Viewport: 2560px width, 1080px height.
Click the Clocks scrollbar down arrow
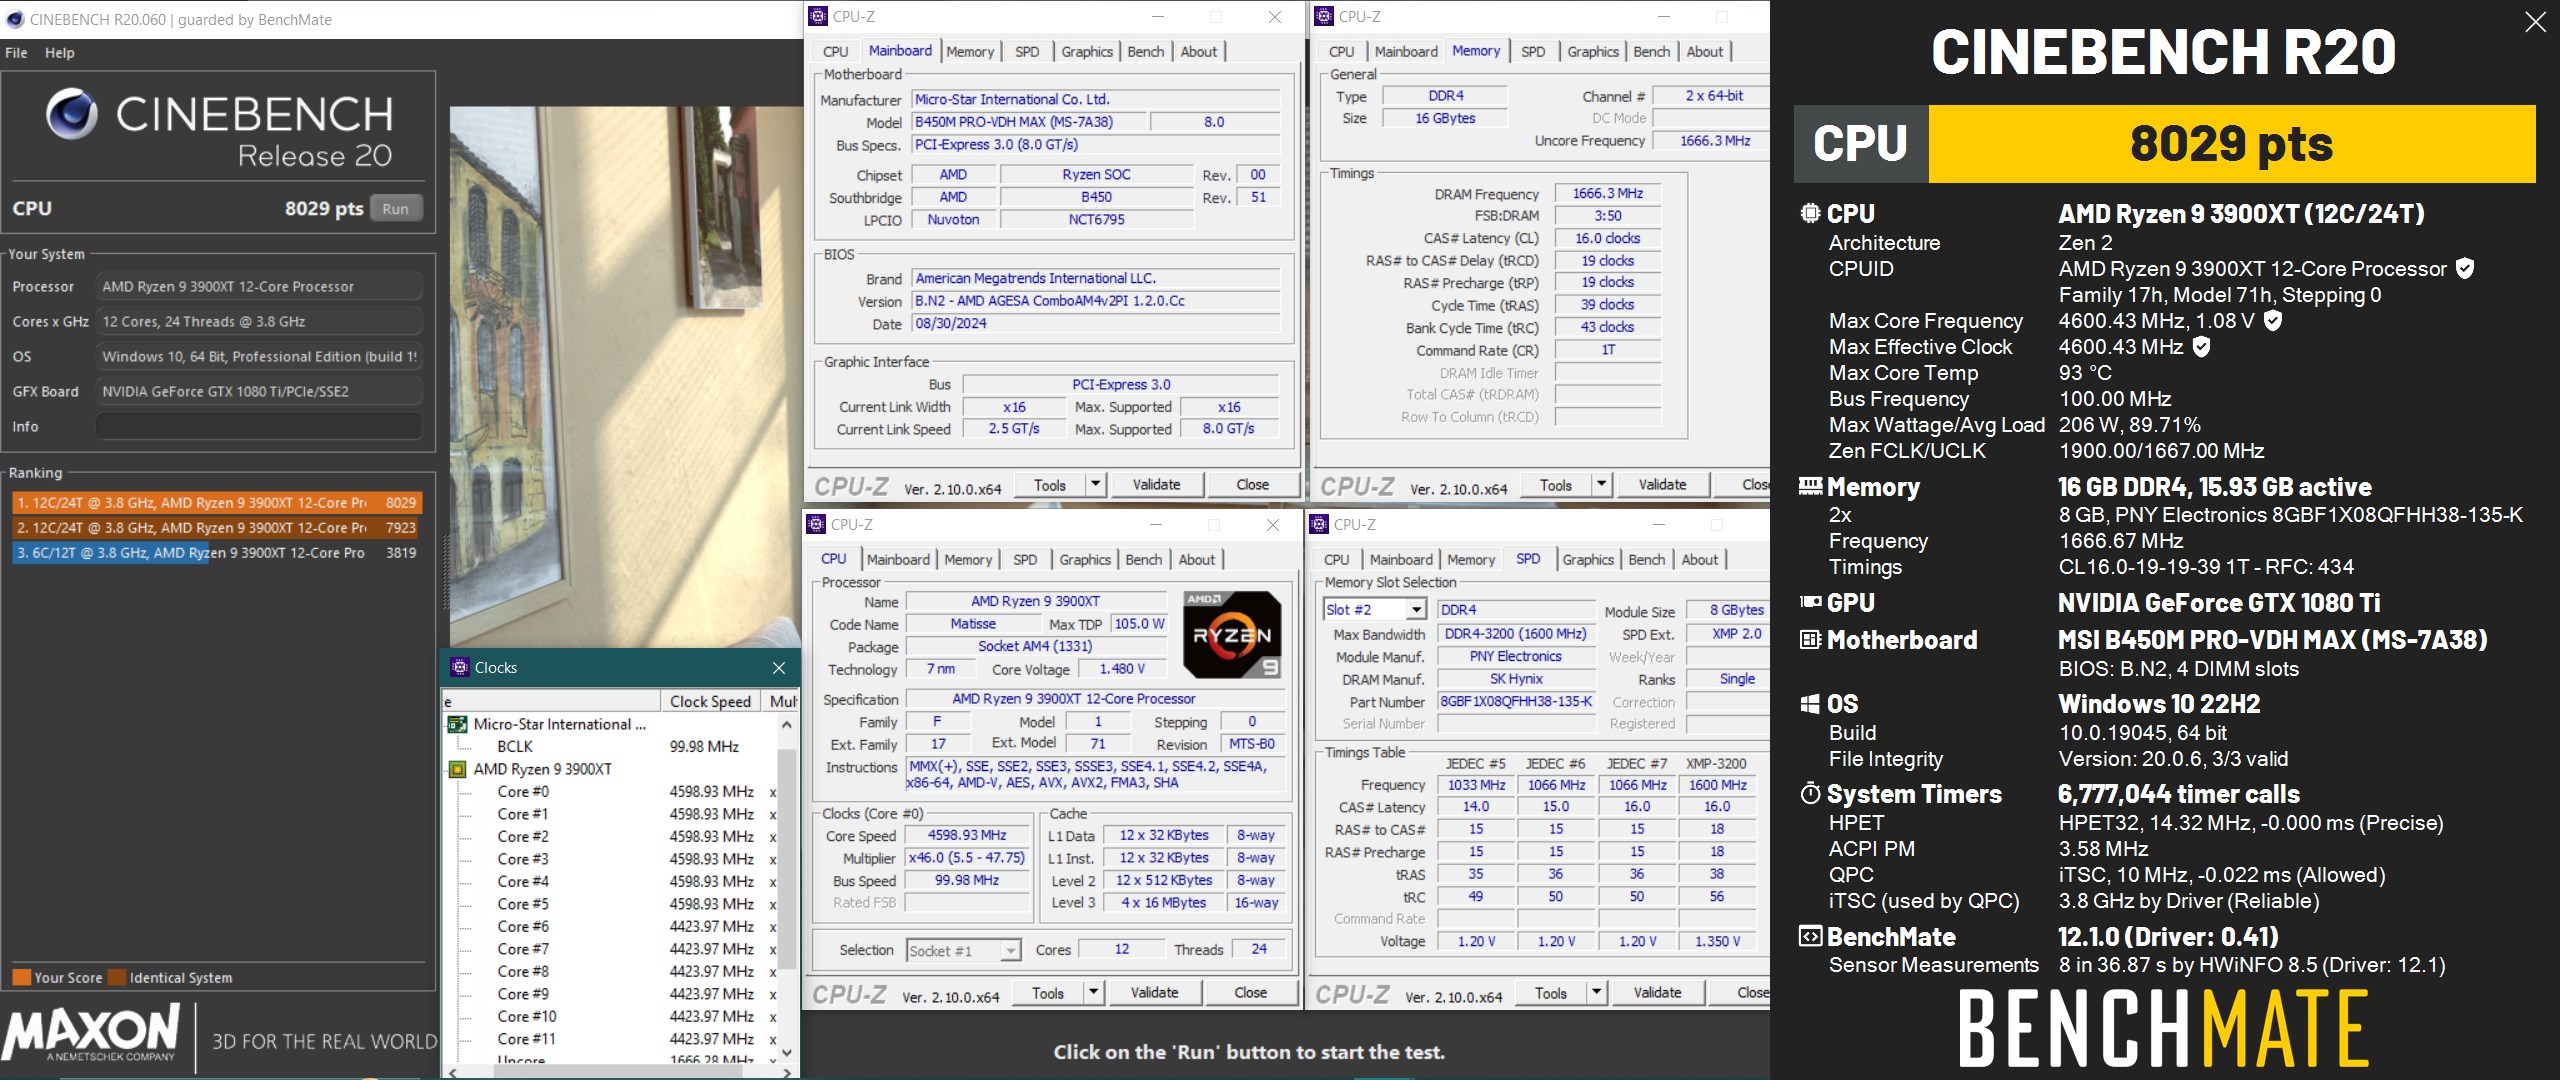pyautogui.click(x=787, y=1052)
